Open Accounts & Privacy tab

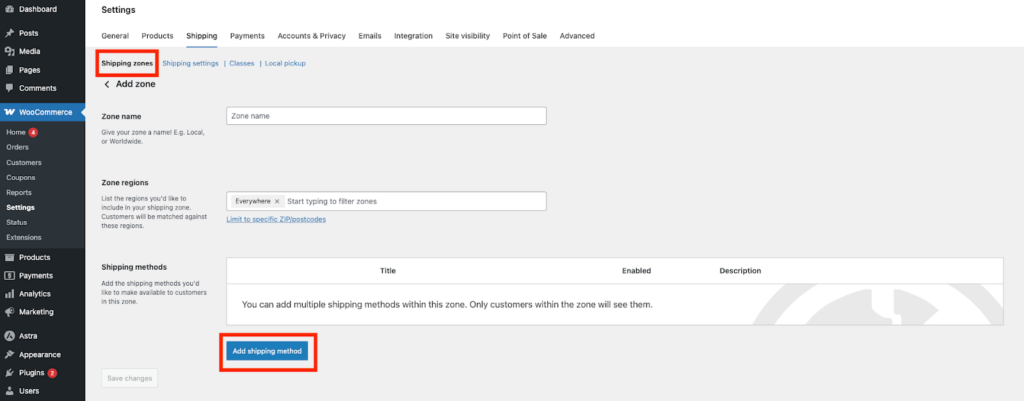pyautogui.click(x=312, y=36)
